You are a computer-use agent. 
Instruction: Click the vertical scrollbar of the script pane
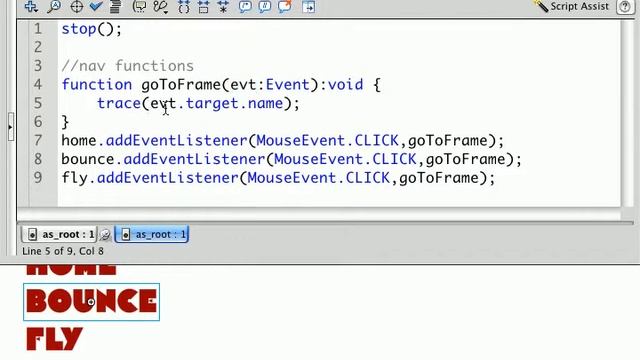(x=627, y=113)
